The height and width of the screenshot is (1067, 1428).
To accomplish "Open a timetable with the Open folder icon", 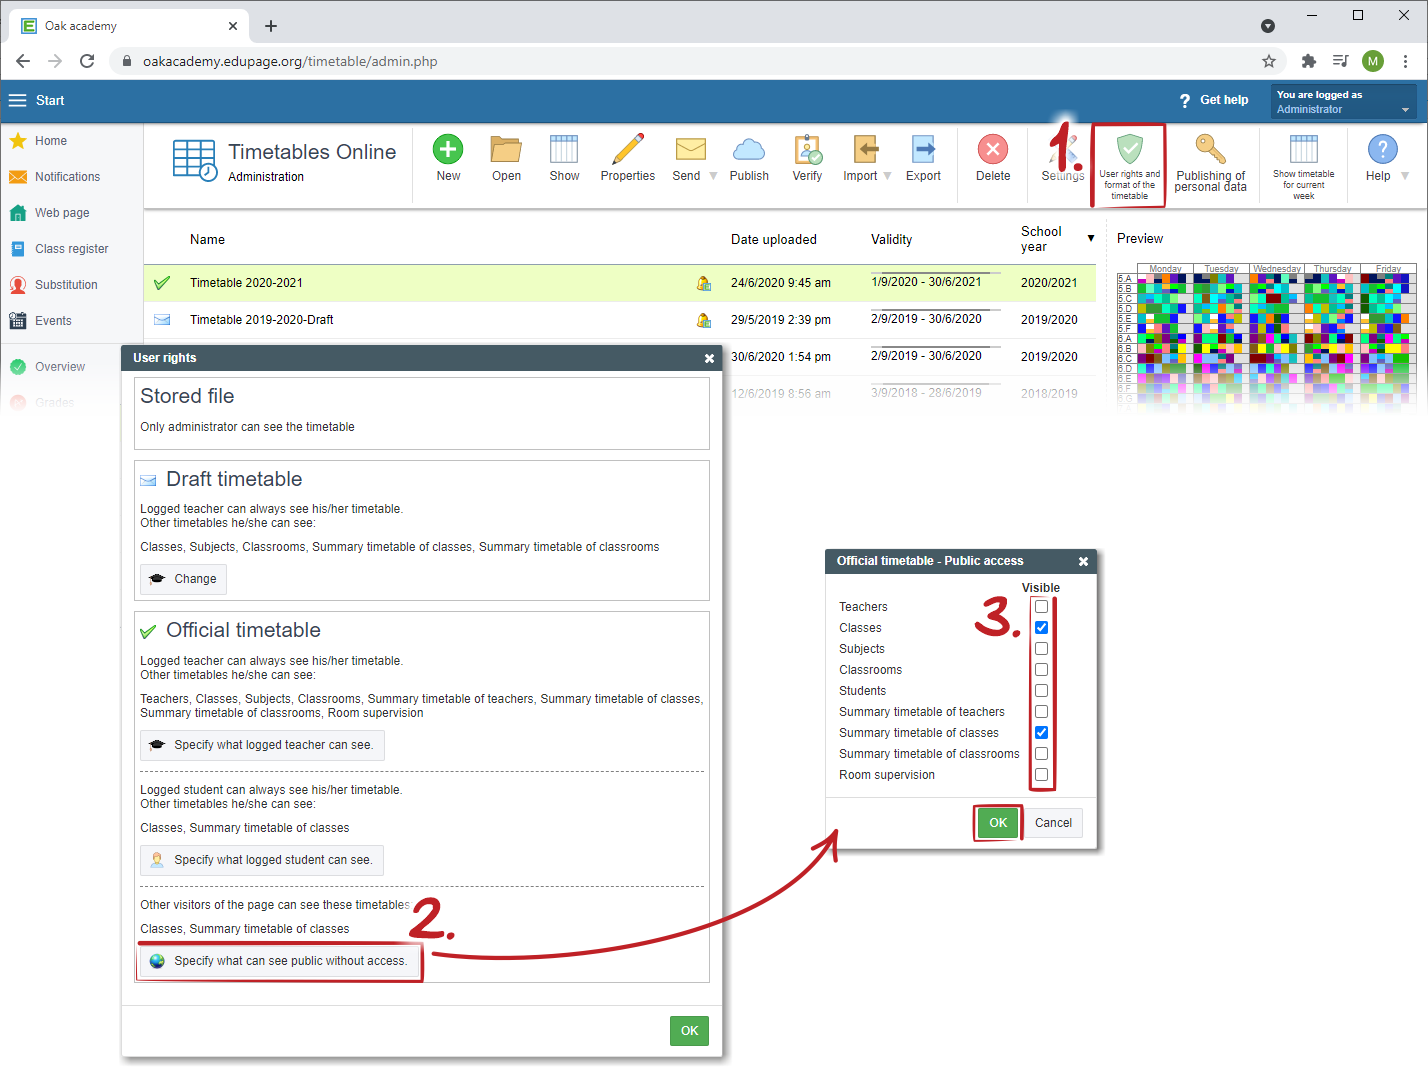I will (x=506, y=150).
